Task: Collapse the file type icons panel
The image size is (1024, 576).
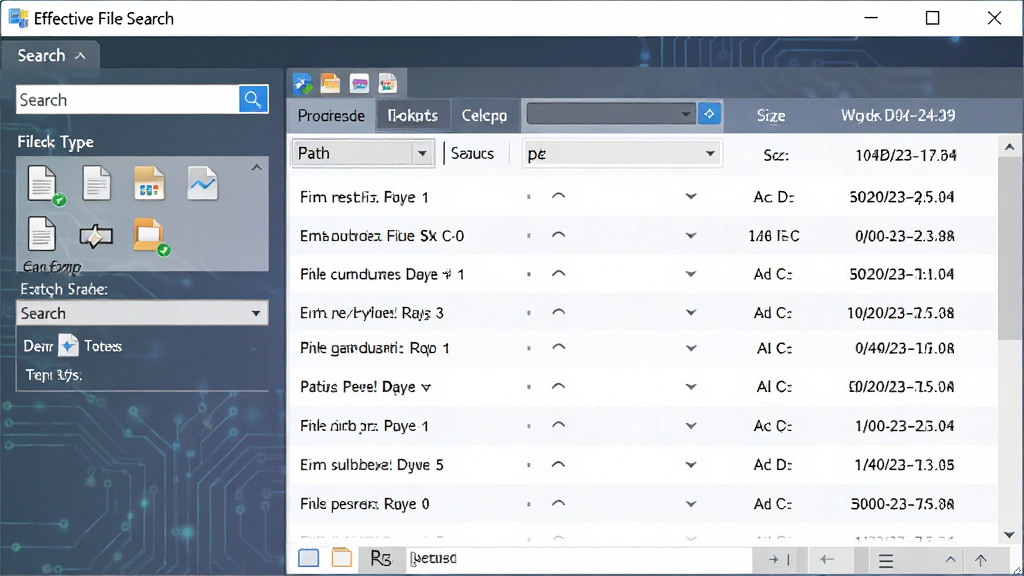Action: [257, 168]
